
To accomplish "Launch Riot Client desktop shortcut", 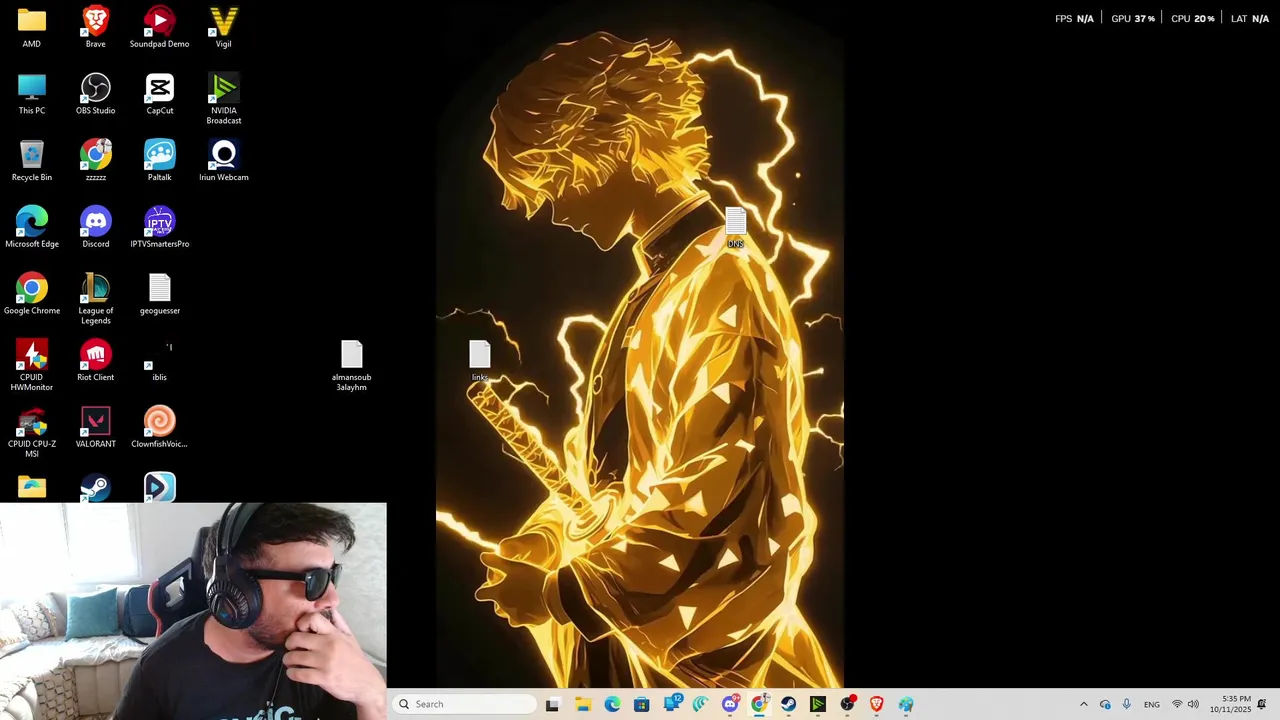I will [96, 362].
